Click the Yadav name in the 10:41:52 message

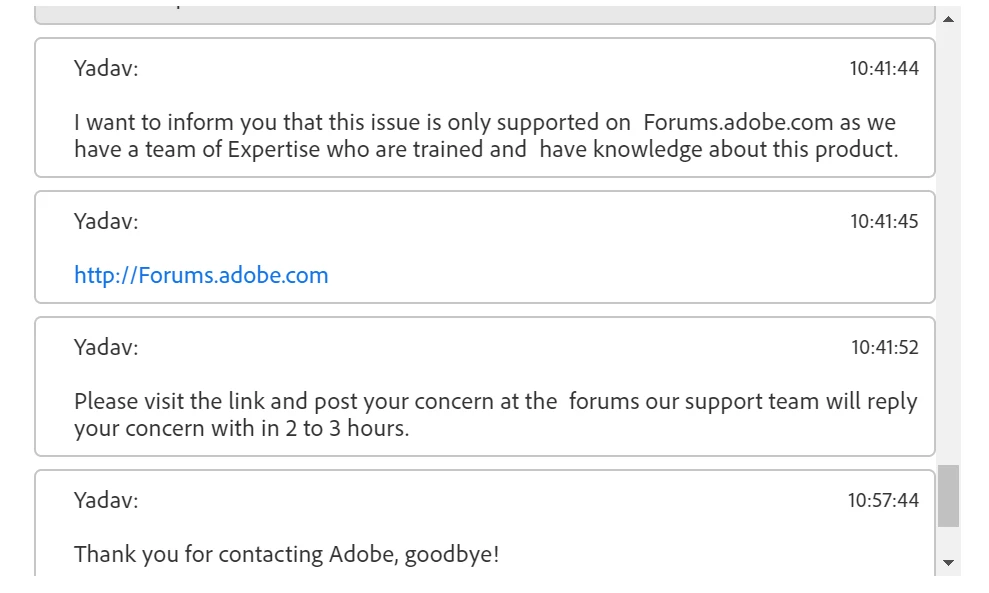coord(106,347)
